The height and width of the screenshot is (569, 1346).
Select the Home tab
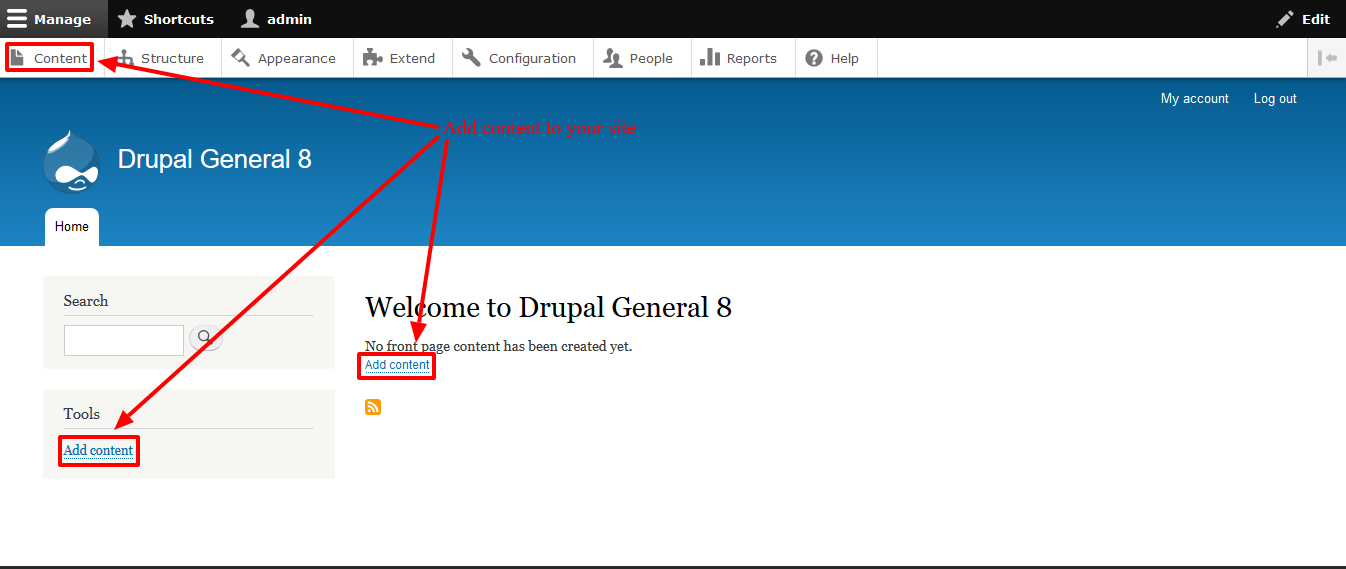click(x=72, y=227)
